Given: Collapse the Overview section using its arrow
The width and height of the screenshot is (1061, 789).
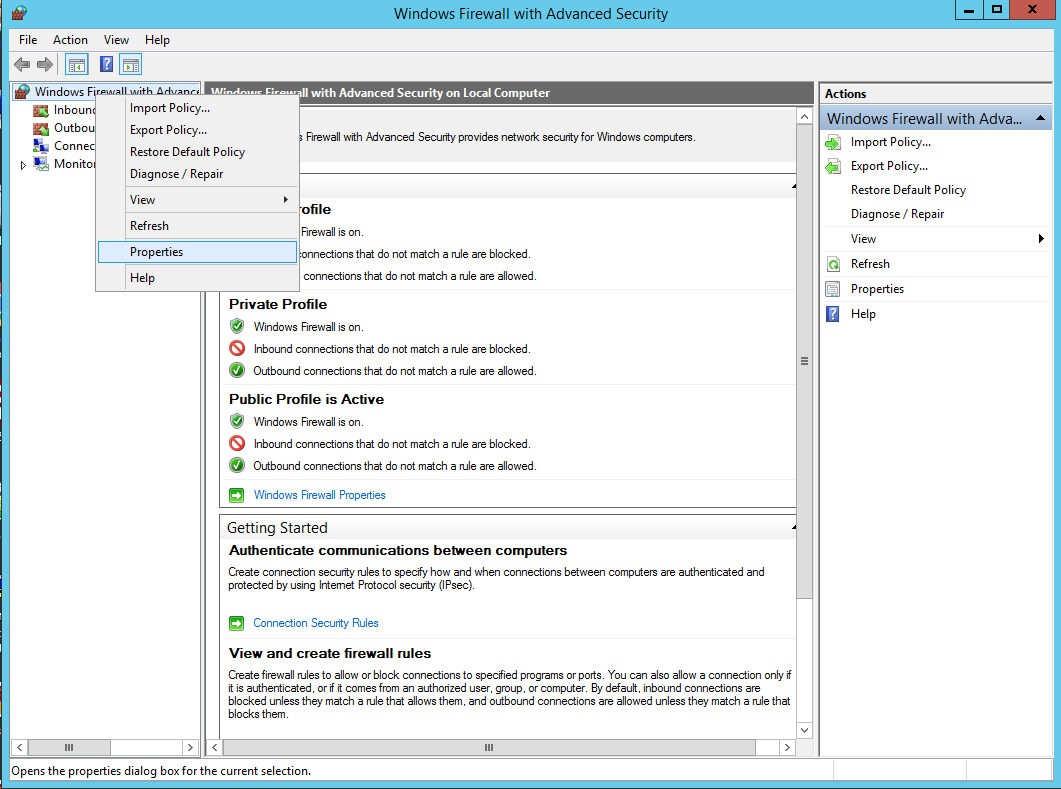Looking at the screenshot, I should [x=794, y=186].
